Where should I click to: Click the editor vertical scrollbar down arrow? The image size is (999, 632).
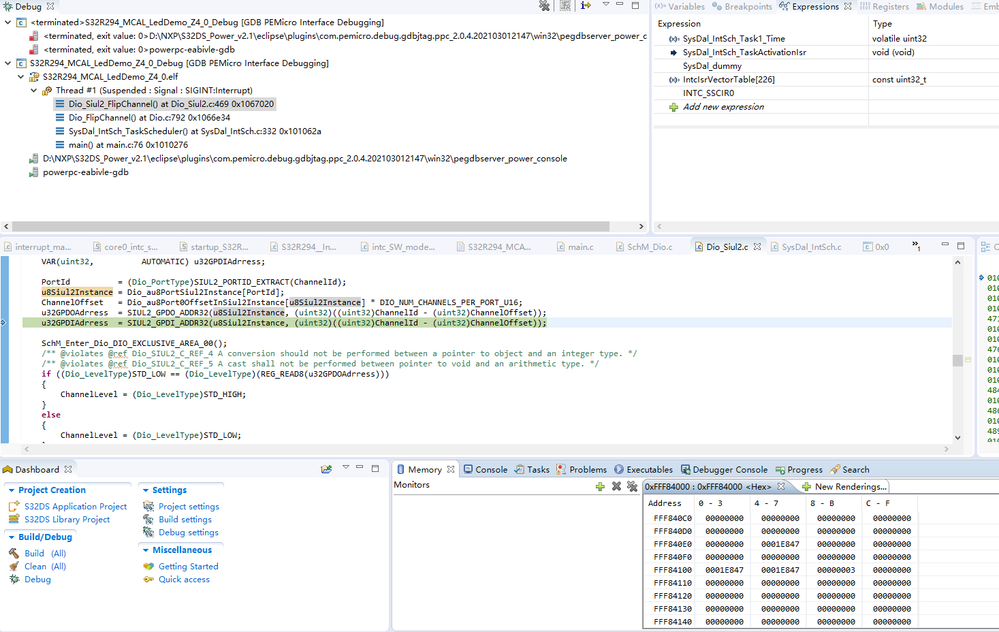[958, 438]
